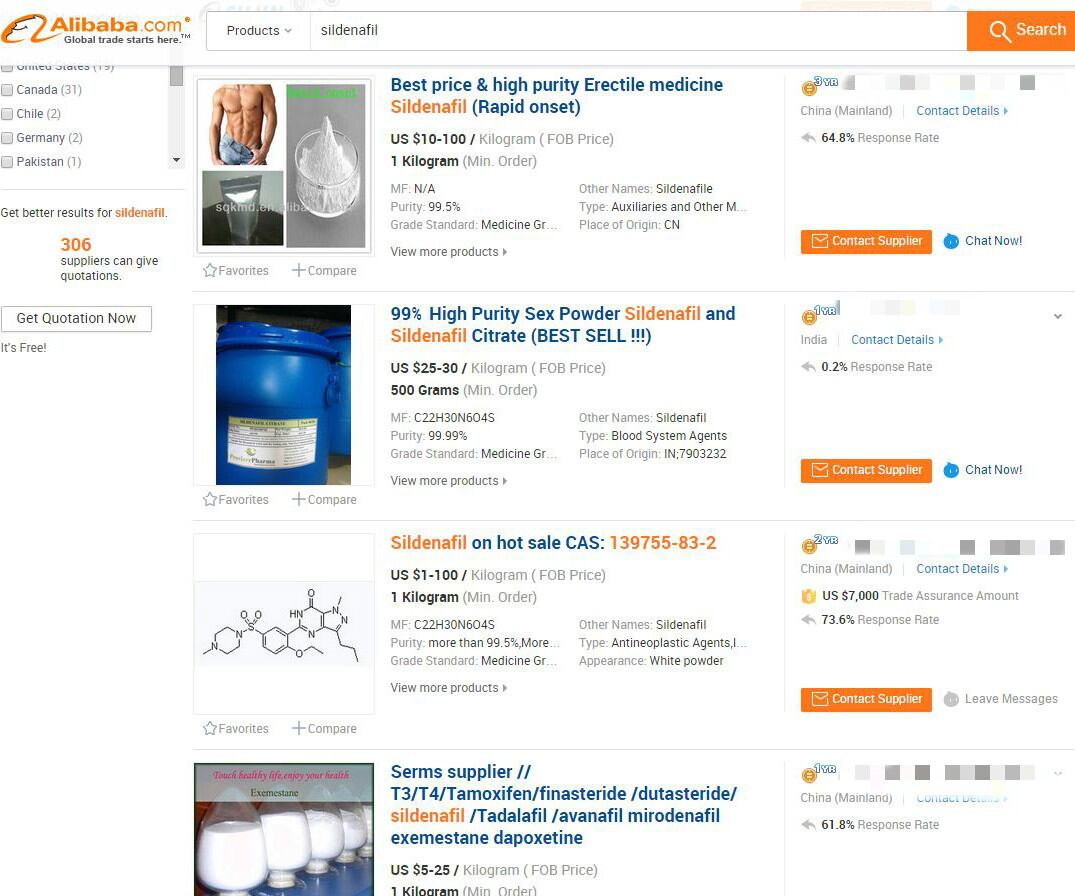Screen dimensions: 1075x896
Task: Open the Products search category dropdown
Action: point(258,31)
